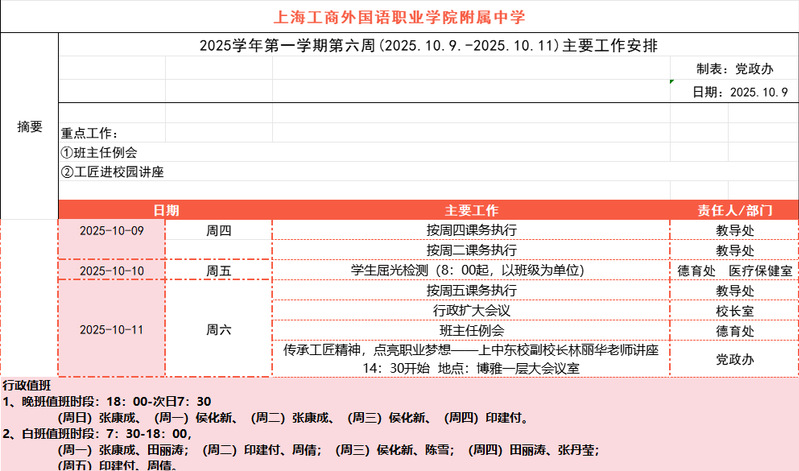The height and width of the screenshot is (471, 799).
Task: Select the 德育处 医疗保健室 department cell
Action: pyautogui.click(x=734, y=270)
